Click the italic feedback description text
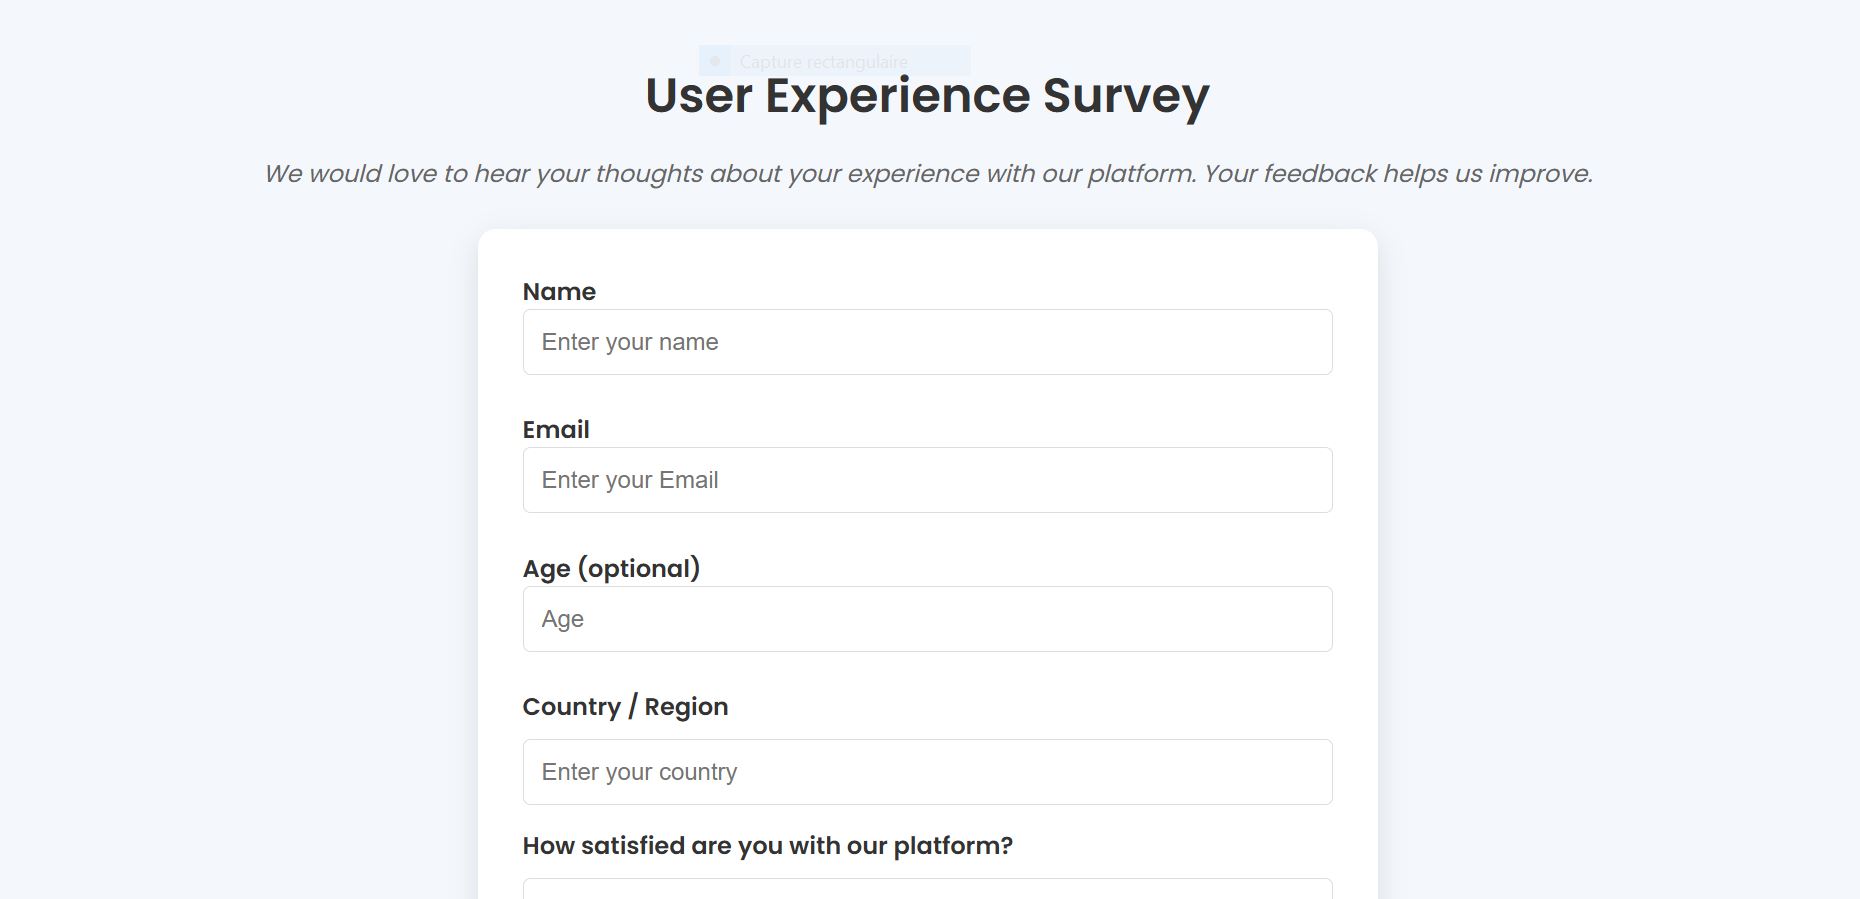The height and width of the screenshot is (899, 1860). [x=929, y=173]
